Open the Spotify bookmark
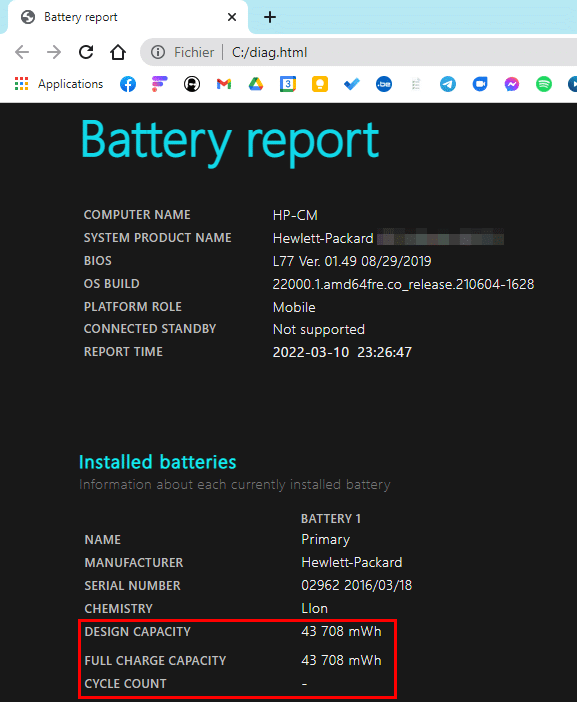This screenshot has width=577, height=702. click(544, 84)
